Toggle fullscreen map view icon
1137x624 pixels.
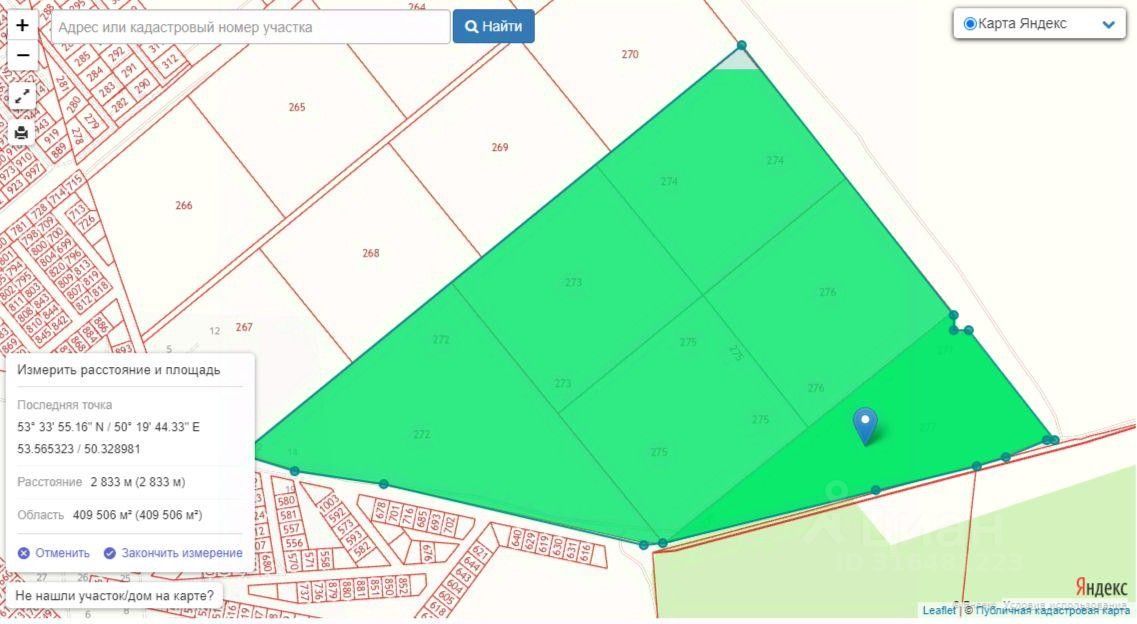pos(22,95)
